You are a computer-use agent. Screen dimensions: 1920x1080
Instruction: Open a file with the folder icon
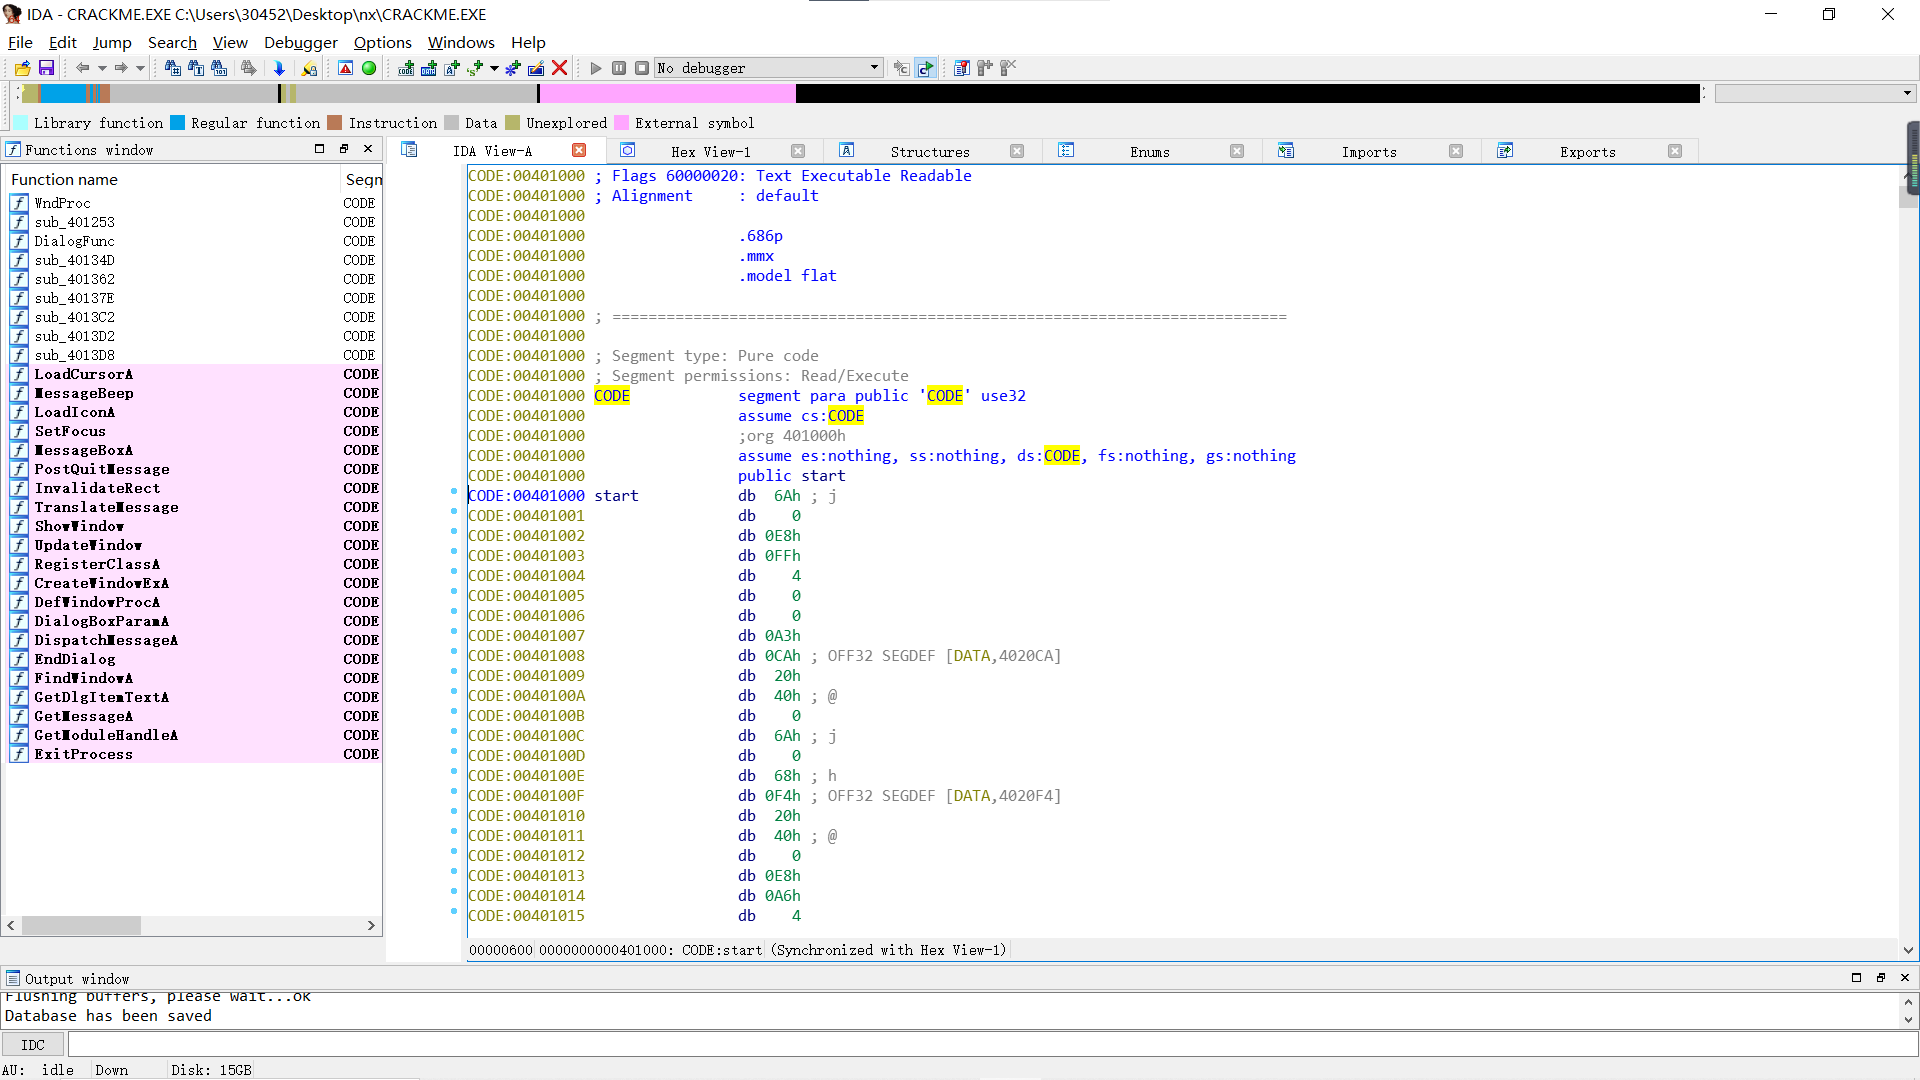tap(22, 68)
